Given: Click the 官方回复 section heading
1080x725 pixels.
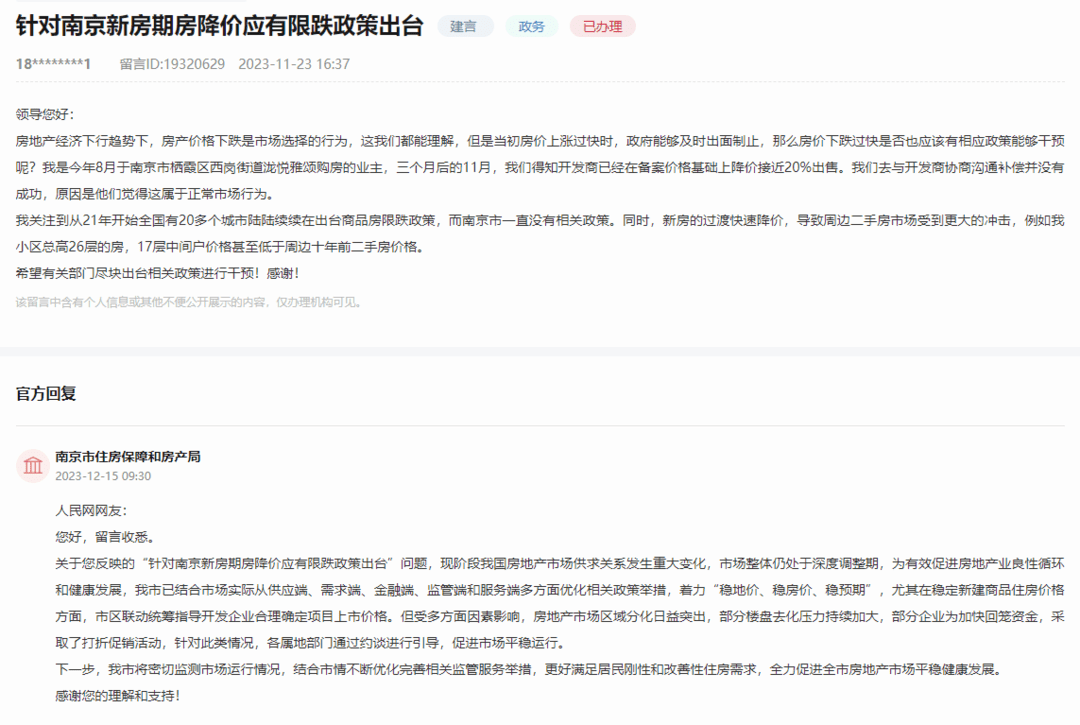Looking at the screenshot, I should (45, 394).
